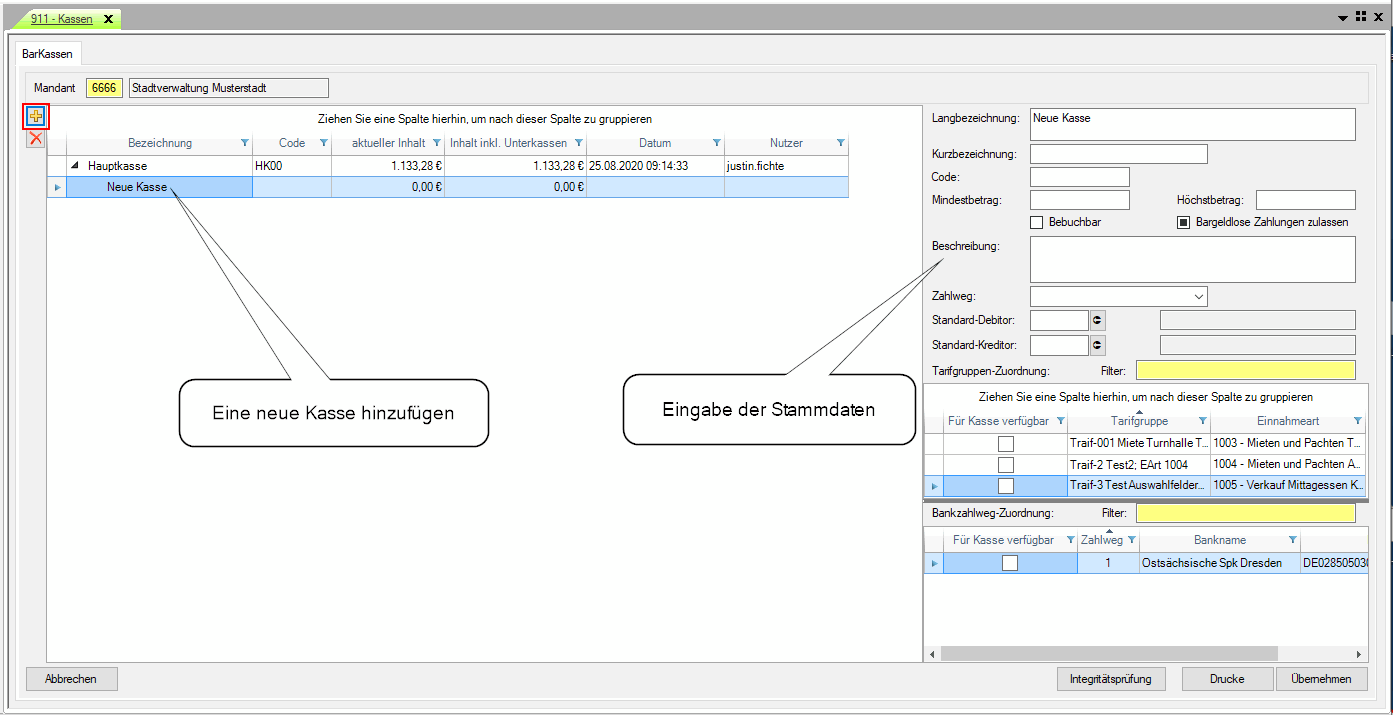Check availability box for Ostsächsische Spk Dresden
1393x715 pixels.
pos(1010,563)
